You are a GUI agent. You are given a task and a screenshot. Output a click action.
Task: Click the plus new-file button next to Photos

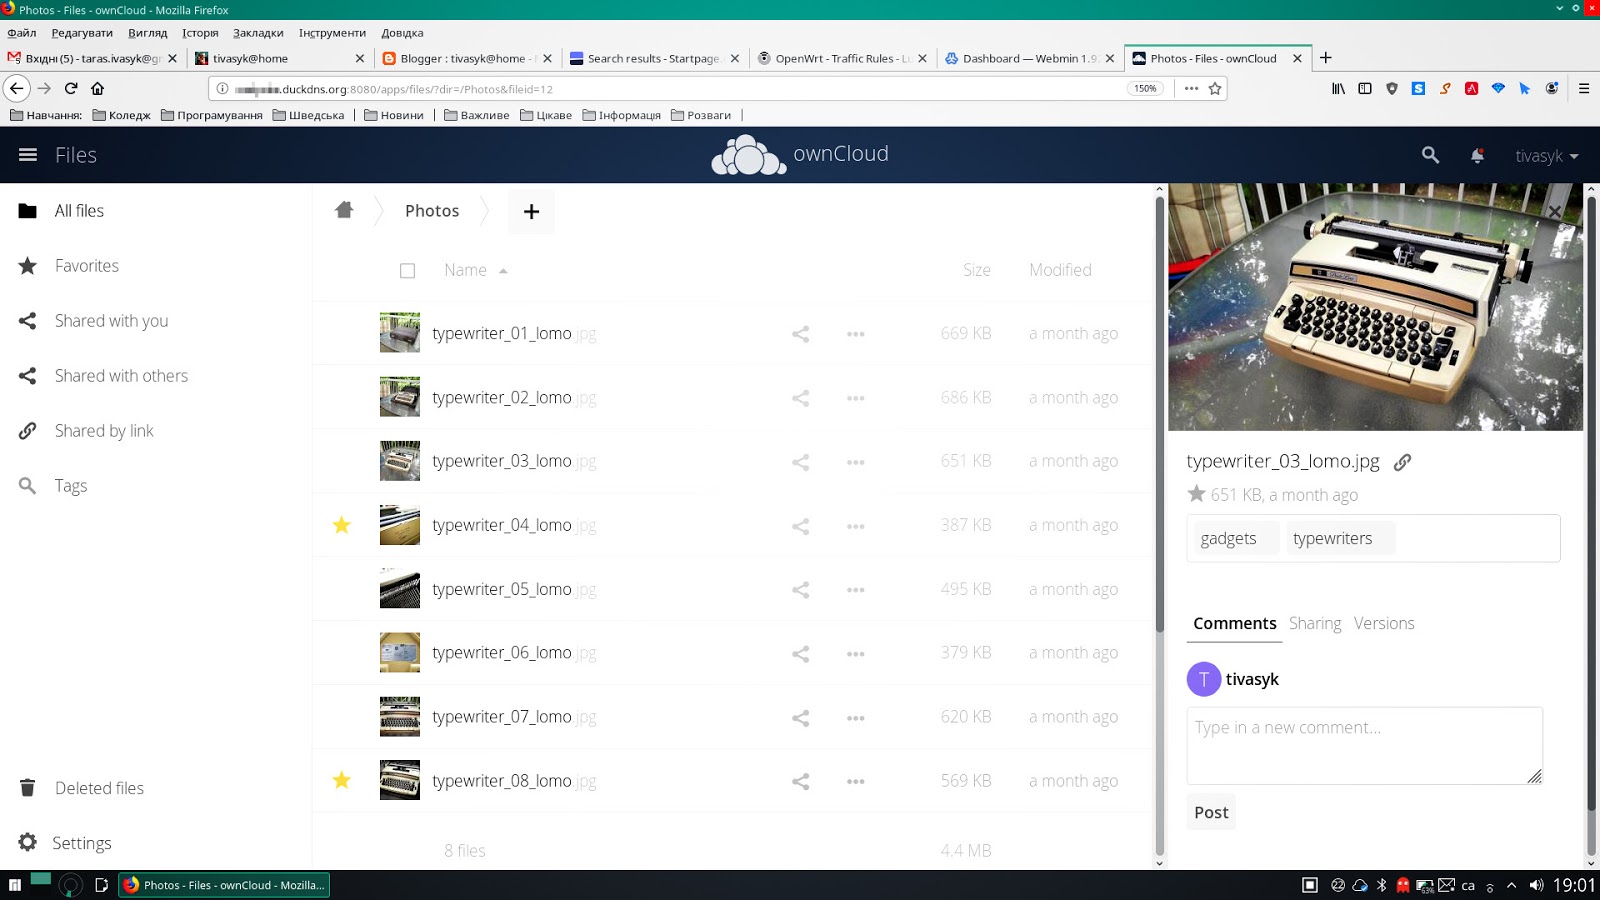(531, 211)
